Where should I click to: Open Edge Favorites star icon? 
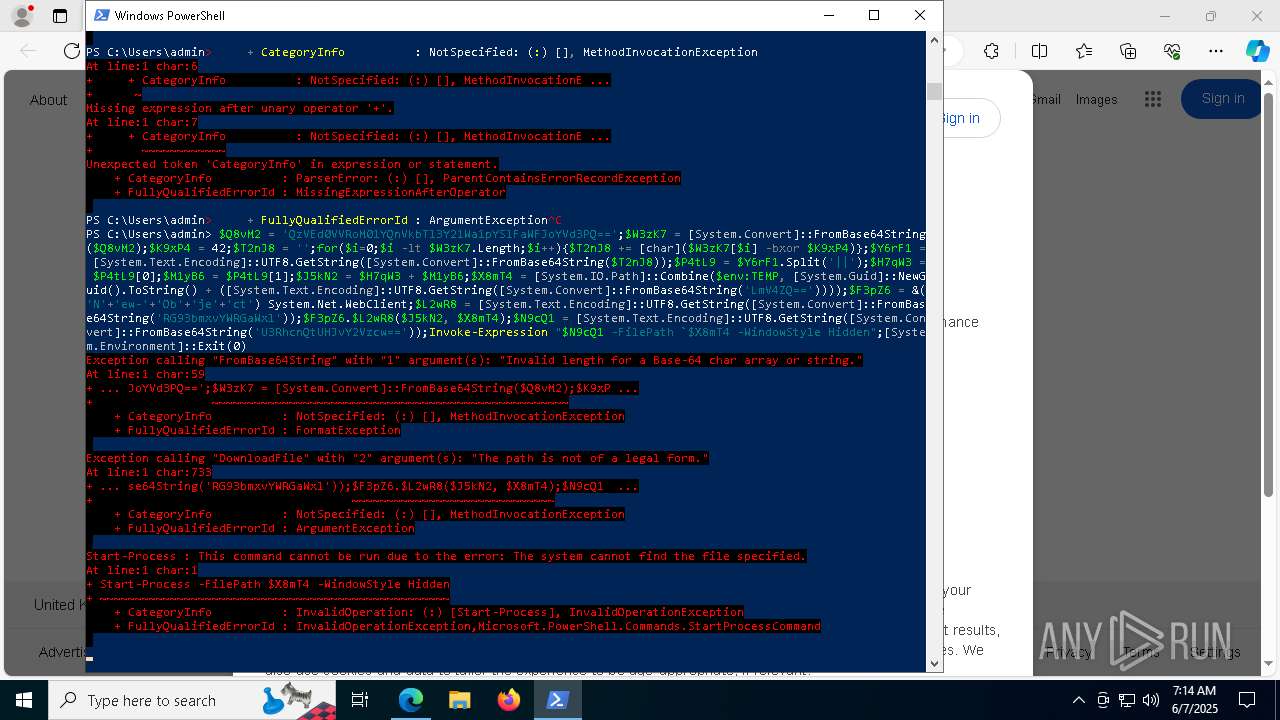point(1084,51)
